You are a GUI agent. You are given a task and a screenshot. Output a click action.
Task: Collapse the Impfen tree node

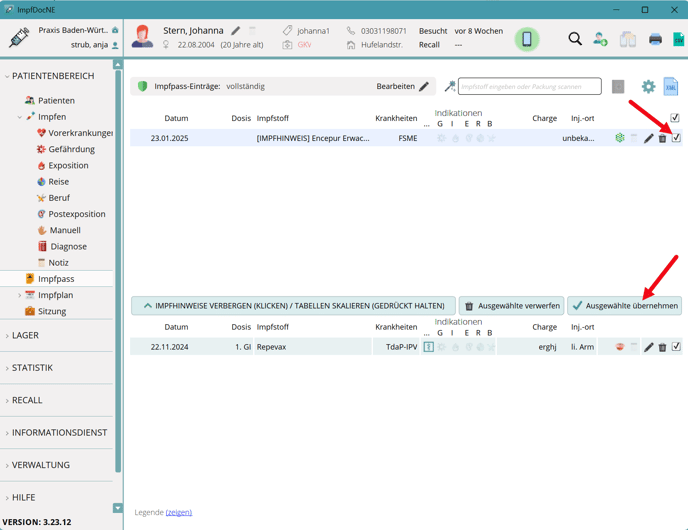tap(19, 117)
